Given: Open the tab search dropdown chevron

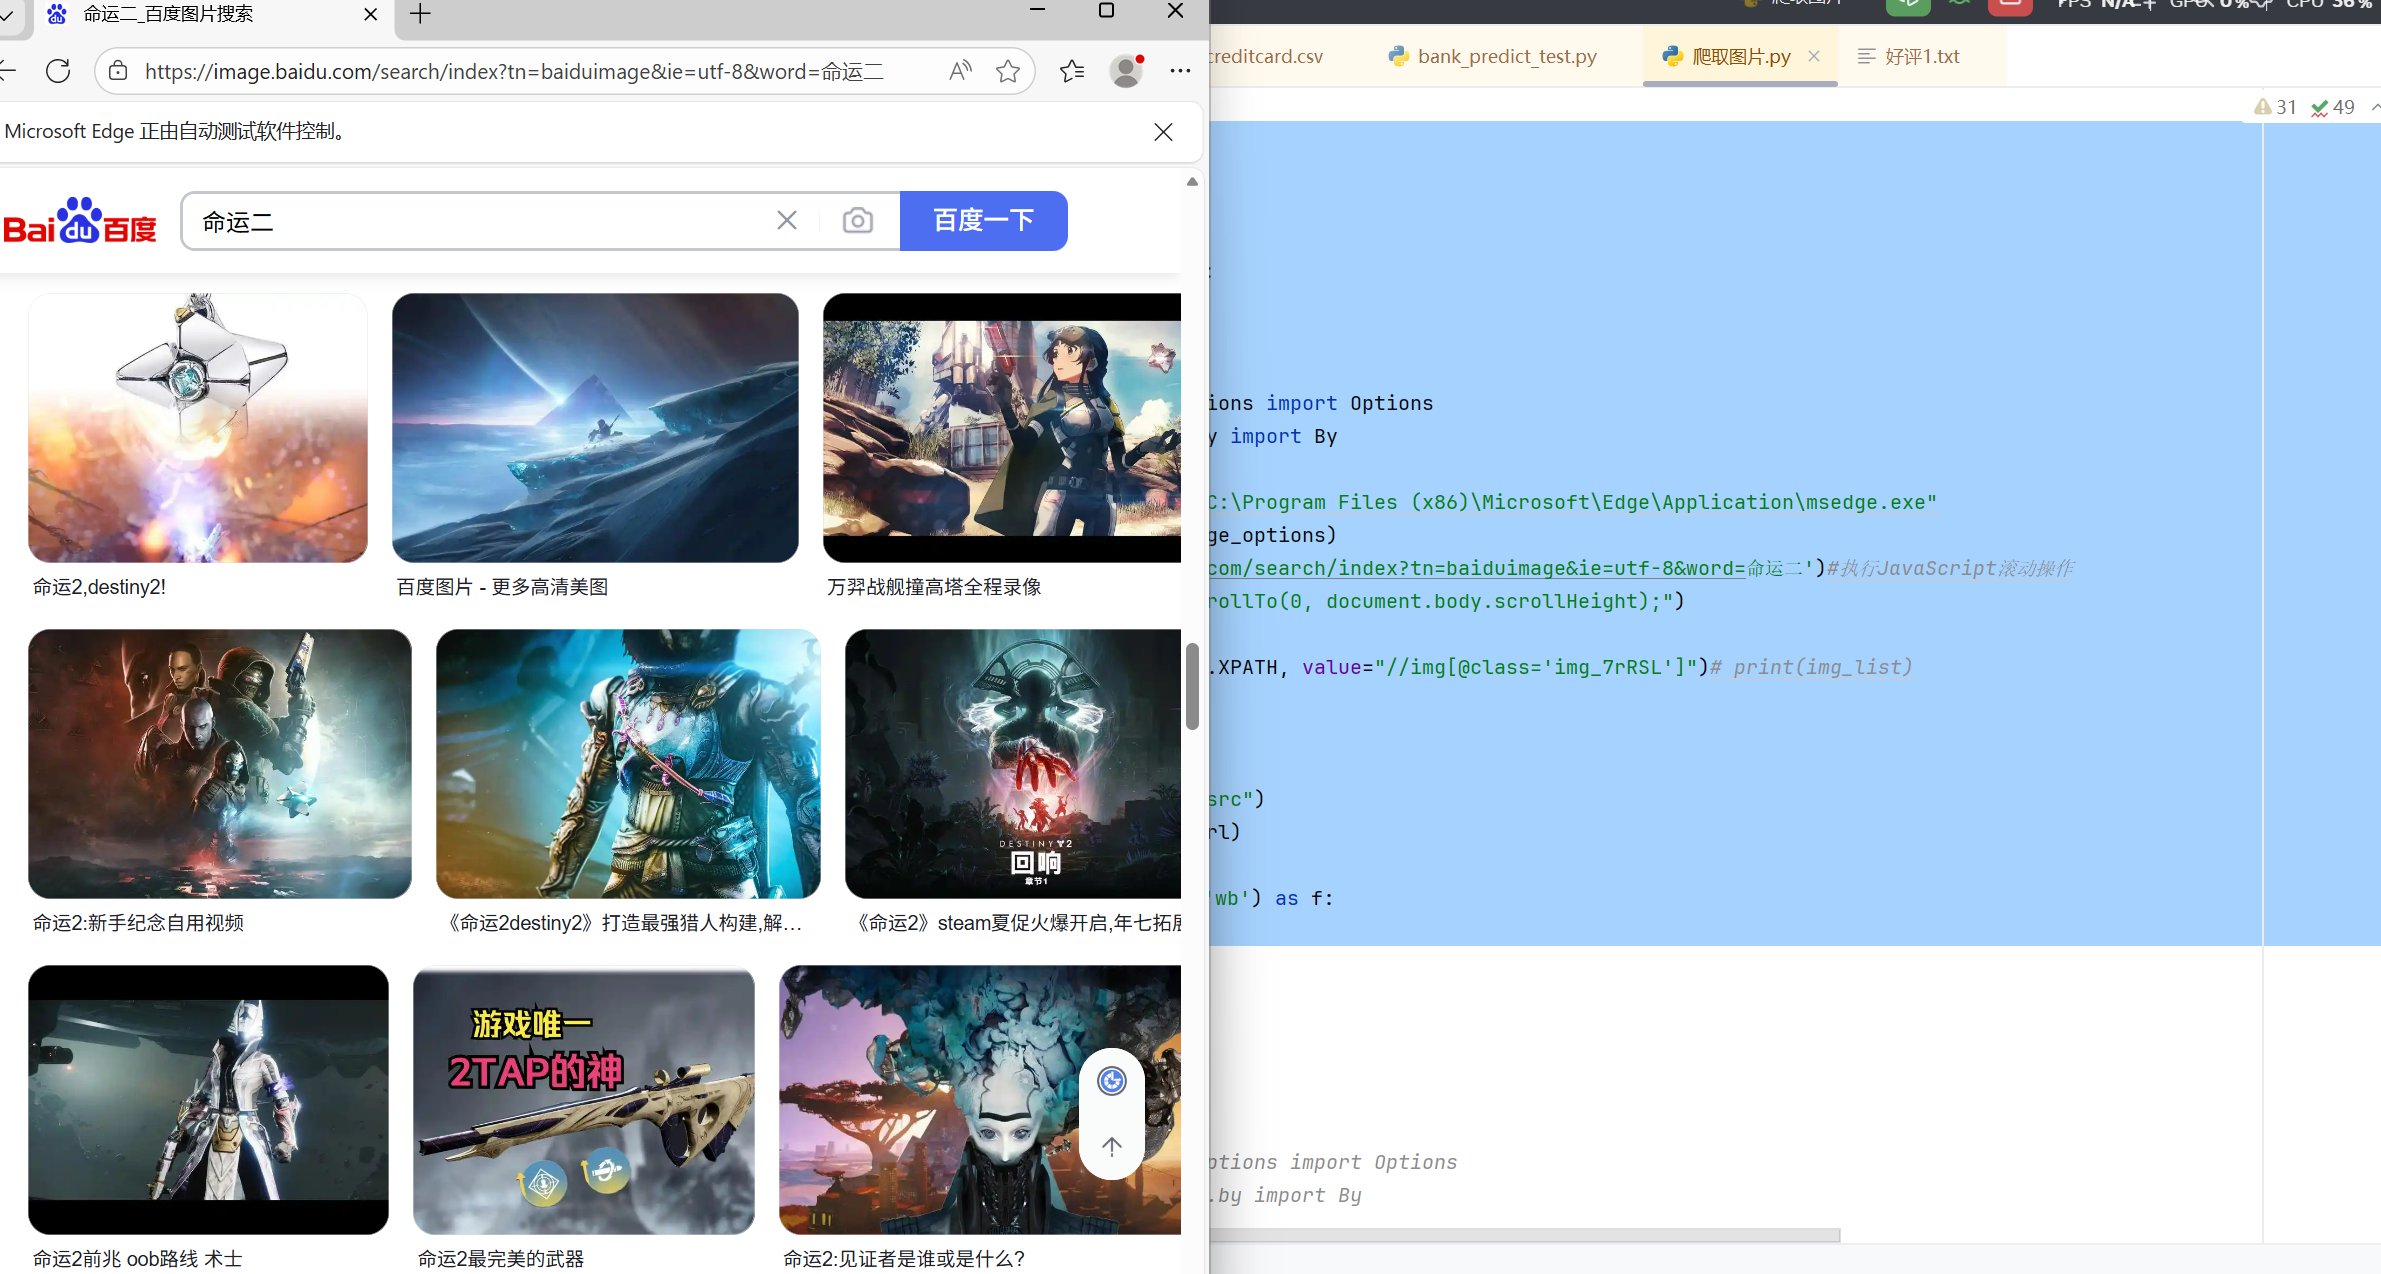Looking at the screenshot, I should click(6, 14).
